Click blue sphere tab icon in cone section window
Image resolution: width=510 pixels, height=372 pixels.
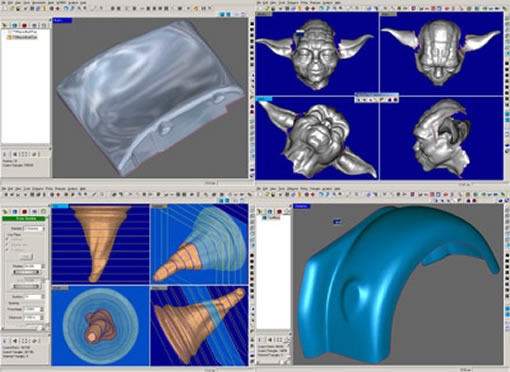pyautogui.click(x=15, y=211)
